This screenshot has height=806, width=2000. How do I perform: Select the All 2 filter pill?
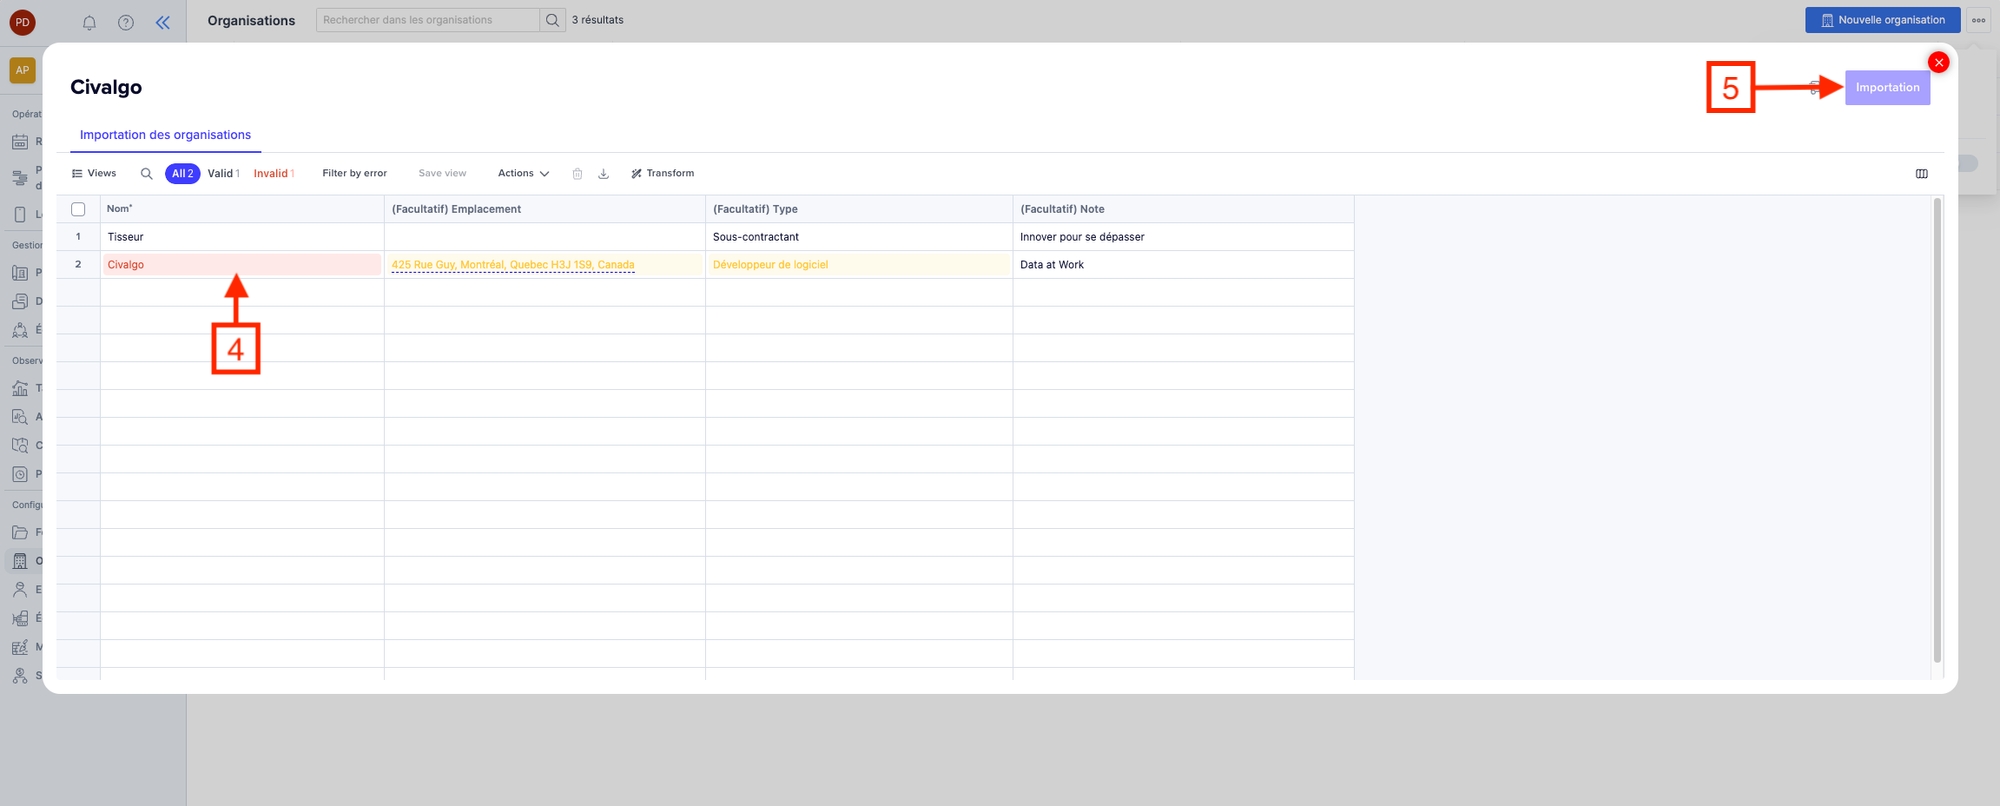click(182, 174)
